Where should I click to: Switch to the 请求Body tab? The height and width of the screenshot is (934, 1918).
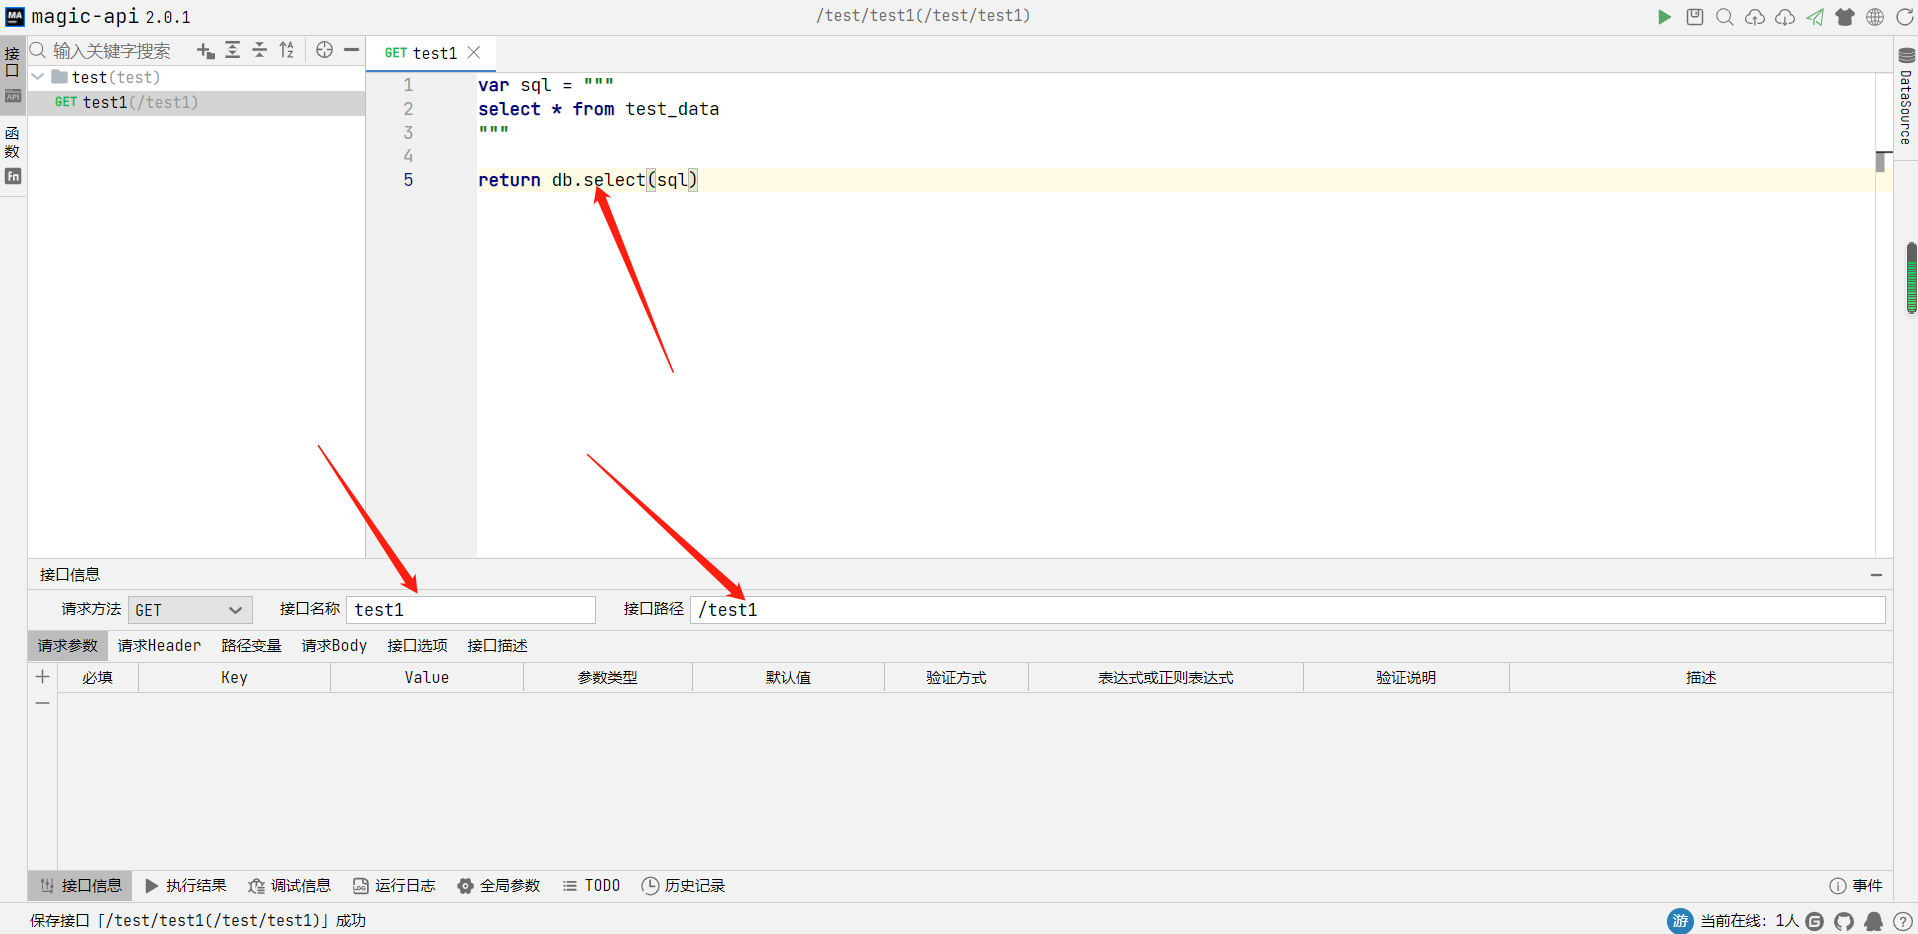click(334, 646)
